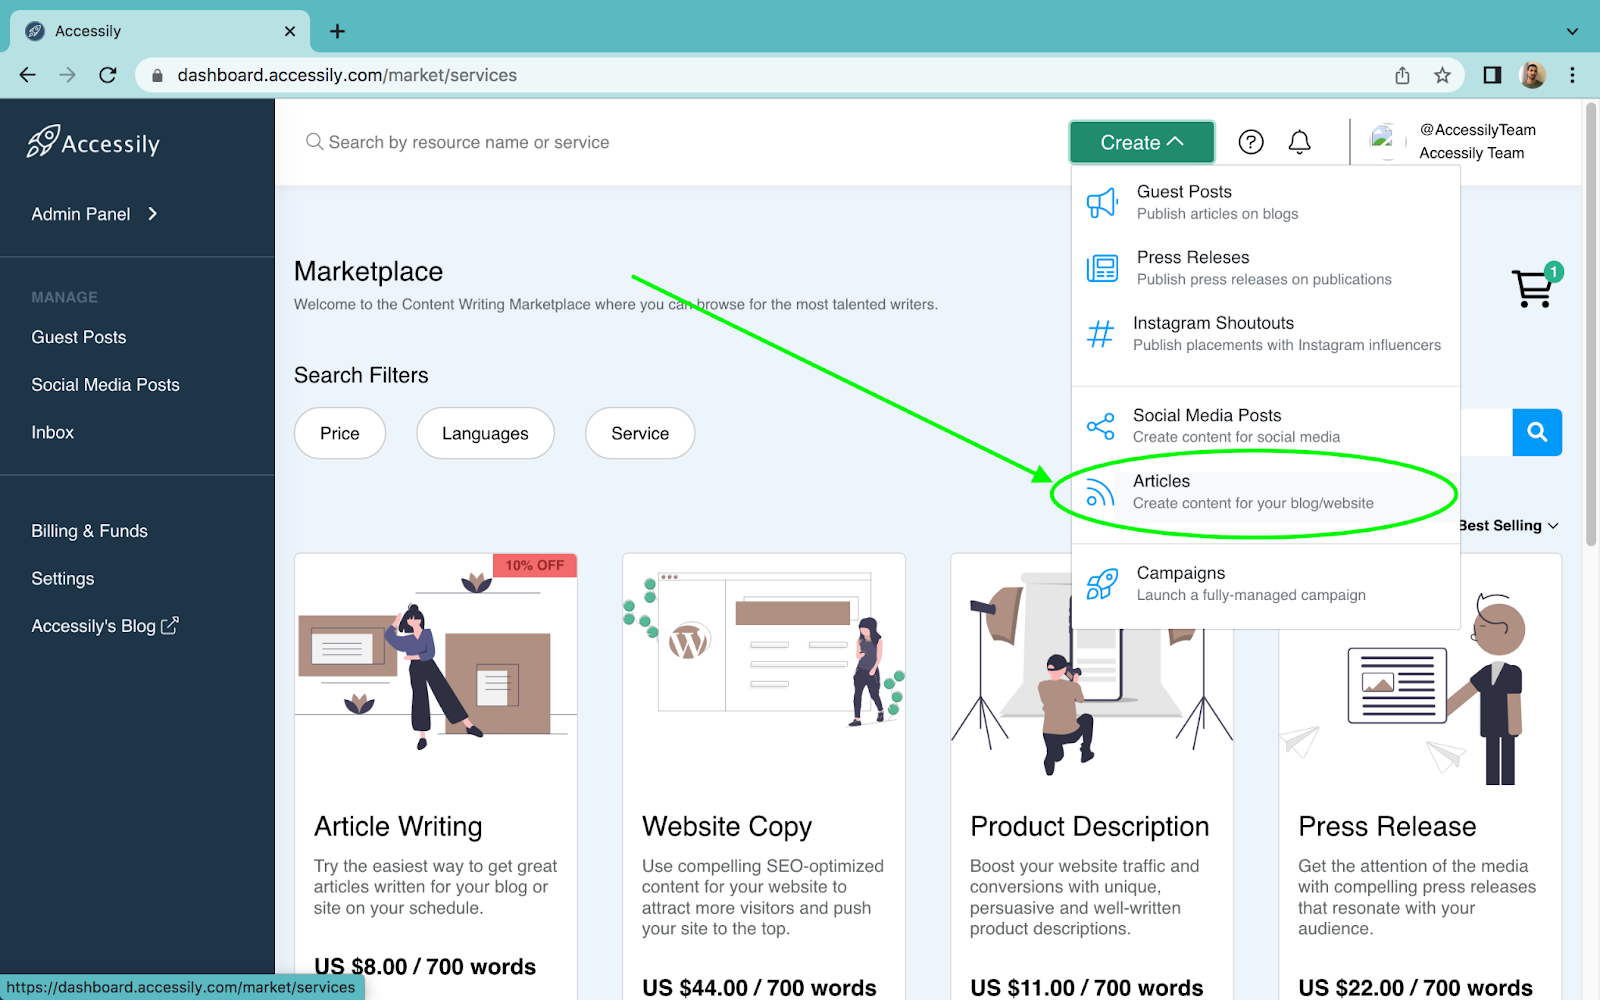Expand the browser tab search chevron
Viewport: 1600px width, 1000px height.
[x=1572, y=31]
